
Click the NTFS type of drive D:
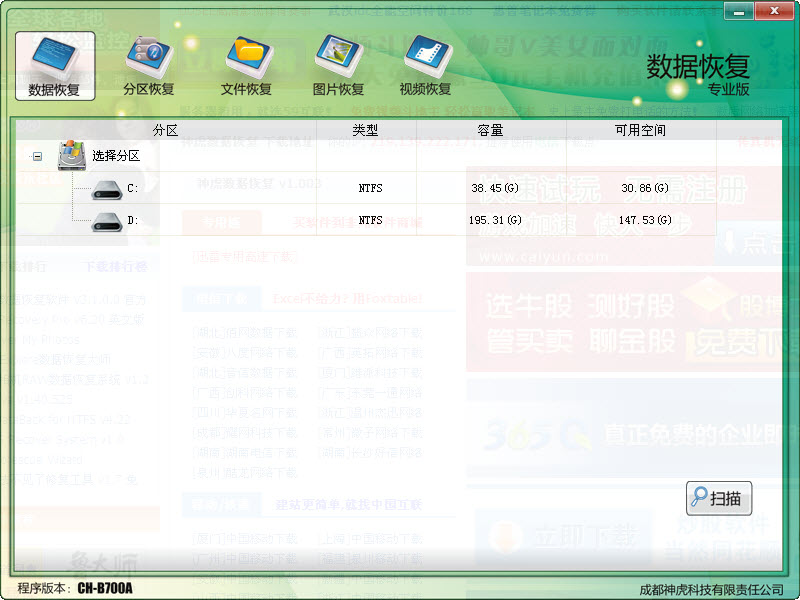point(370,220)
